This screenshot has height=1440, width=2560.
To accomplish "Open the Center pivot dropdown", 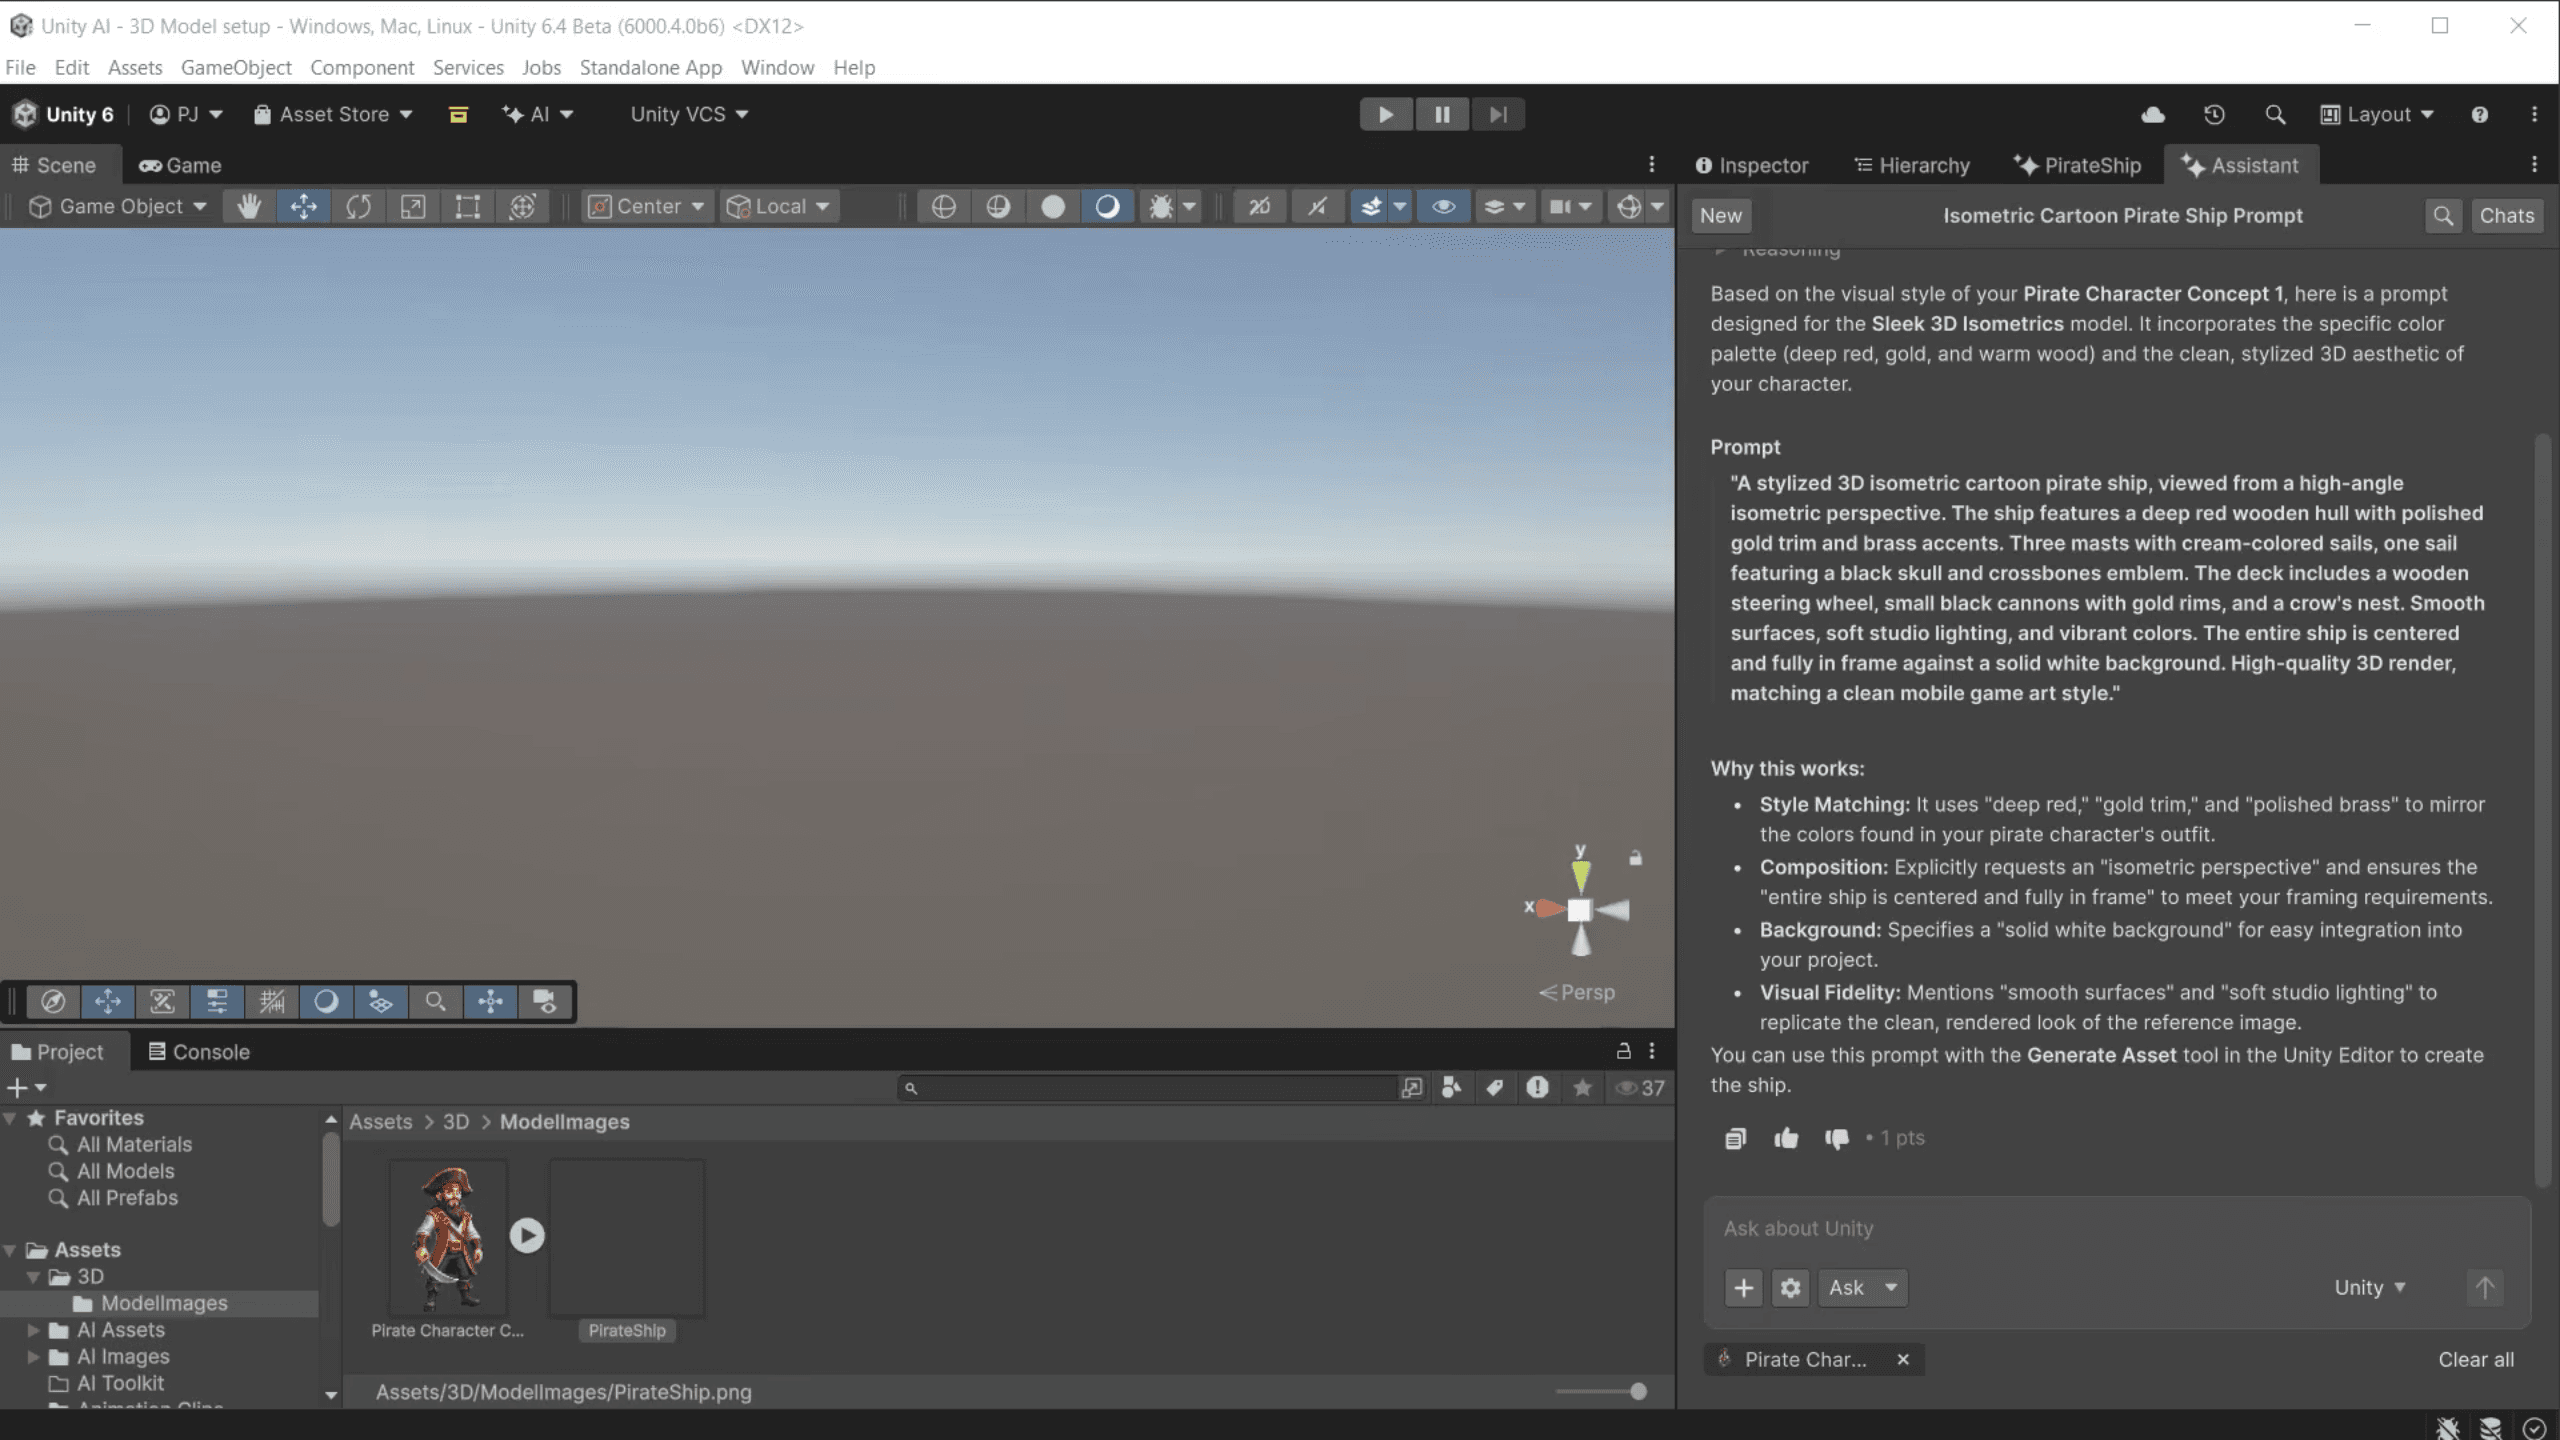I will pyautogui.click(x=648, y=206).
